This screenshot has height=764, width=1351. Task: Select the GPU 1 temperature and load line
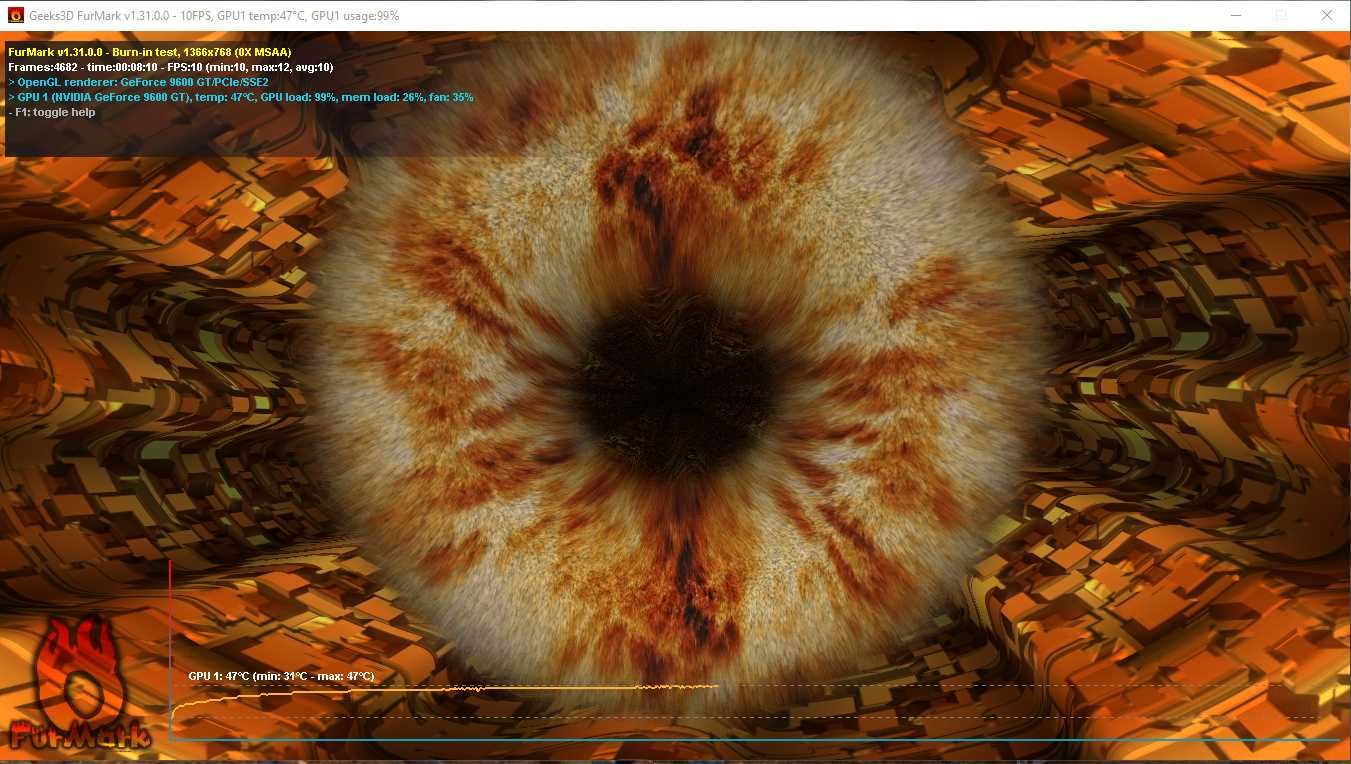241,97
